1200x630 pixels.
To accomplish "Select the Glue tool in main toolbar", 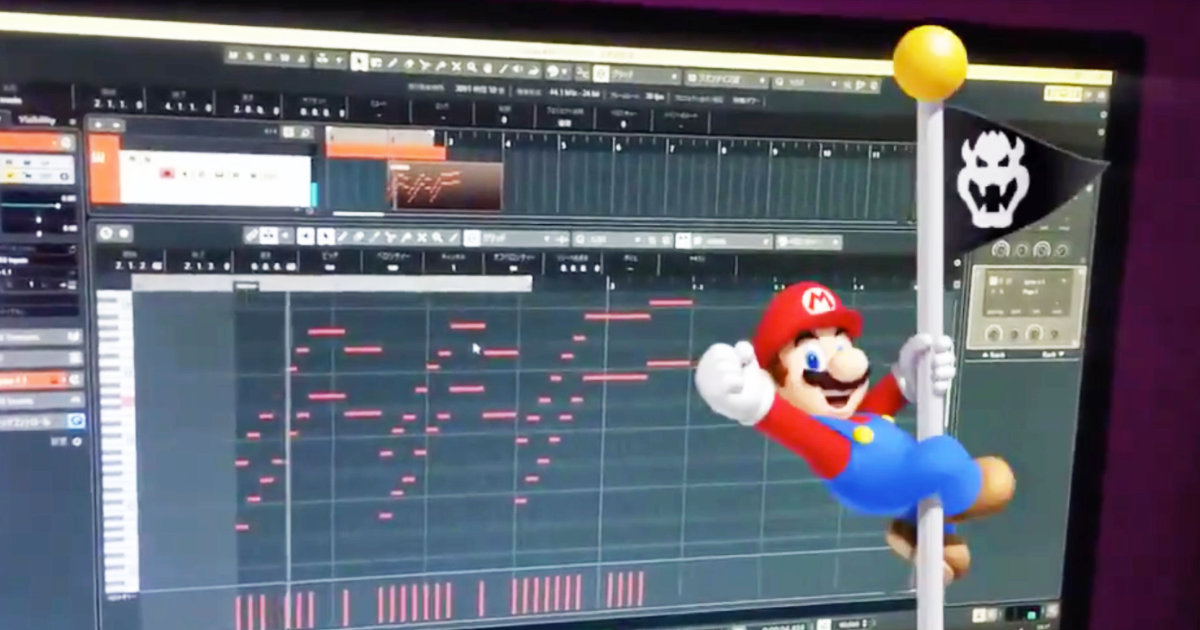I will click(440, 66).
